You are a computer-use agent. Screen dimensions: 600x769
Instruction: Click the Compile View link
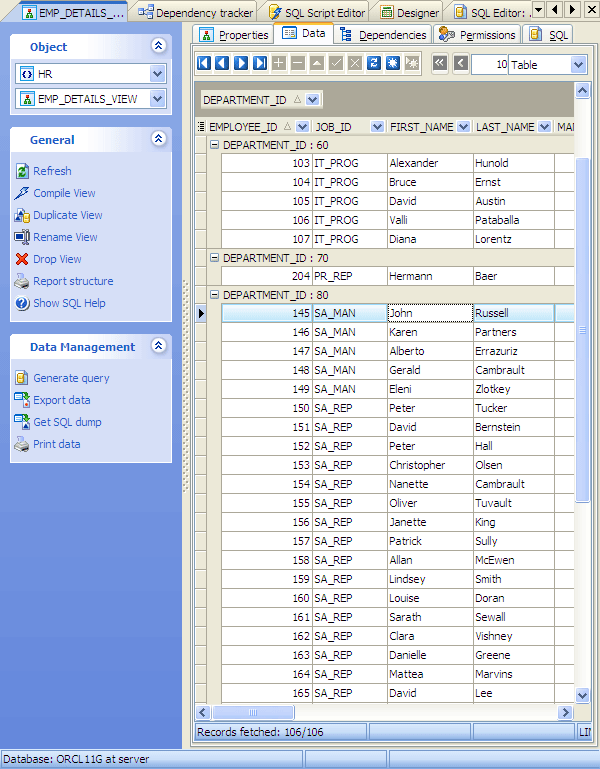click(64, 193)
